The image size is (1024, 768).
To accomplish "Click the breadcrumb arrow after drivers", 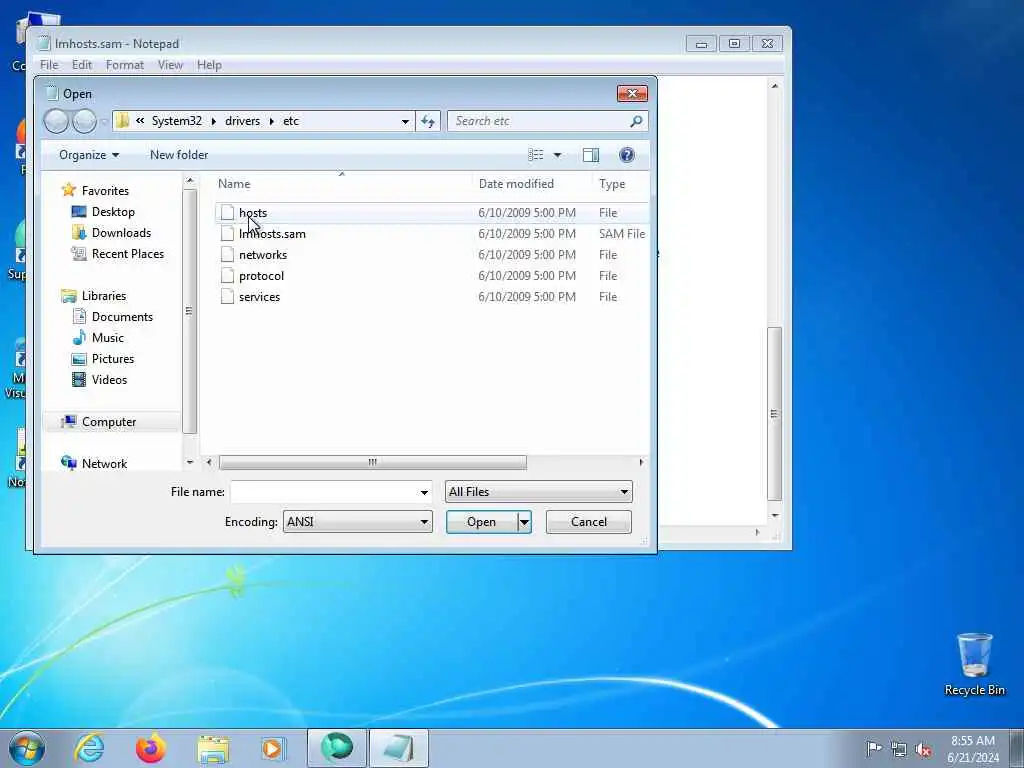I will tap(271, 121).
